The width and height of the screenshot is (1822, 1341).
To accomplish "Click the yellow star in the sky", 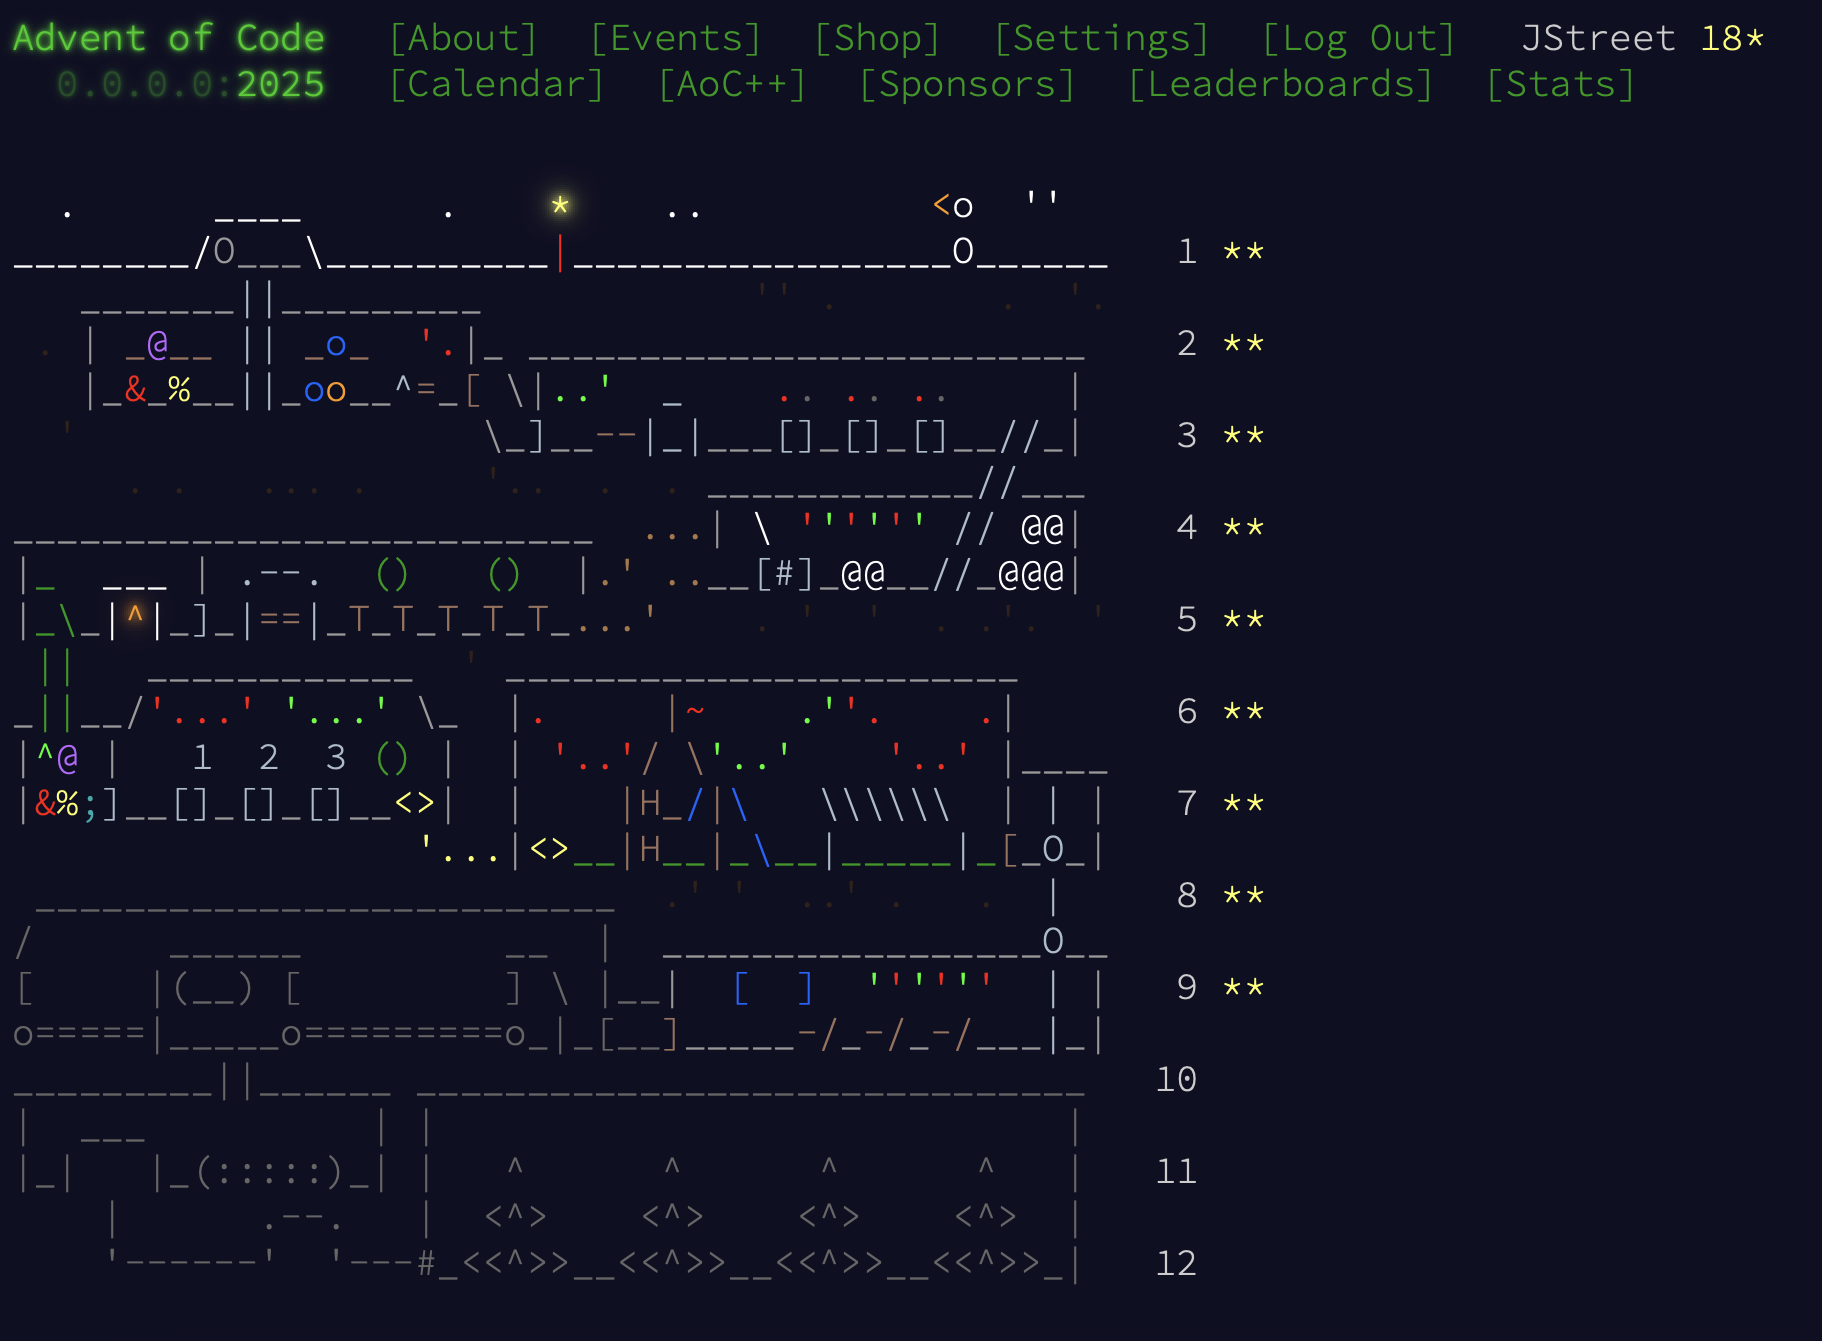I will [x=560, y=205].
